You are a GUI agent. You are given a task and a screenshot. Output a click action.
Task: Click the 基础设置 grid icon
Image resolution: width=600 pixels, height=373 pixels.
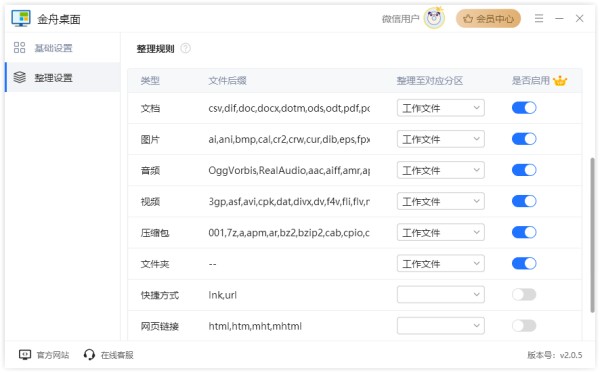click(19, 47)
